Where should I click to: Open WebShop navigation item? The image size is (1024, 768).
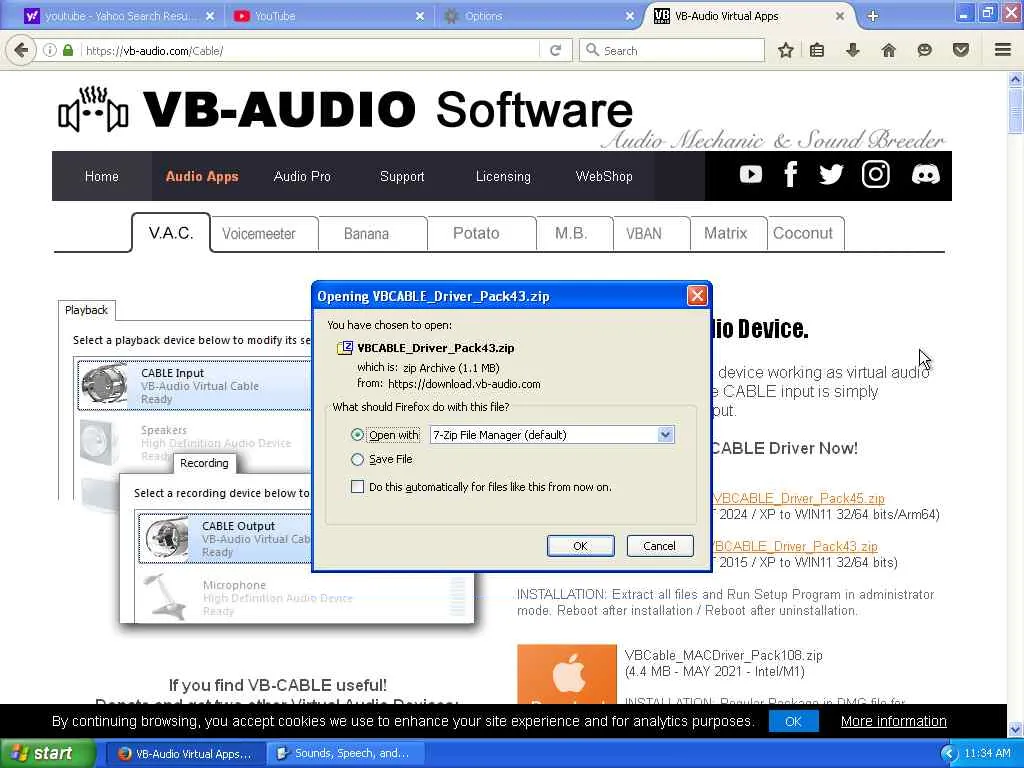(x=604, y=176)
